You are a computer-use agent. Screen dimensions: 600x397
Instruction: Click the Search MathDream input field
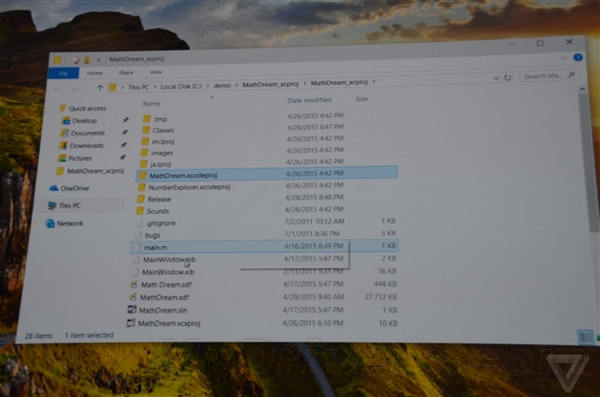pyautogui.click(x=548, y=75)
